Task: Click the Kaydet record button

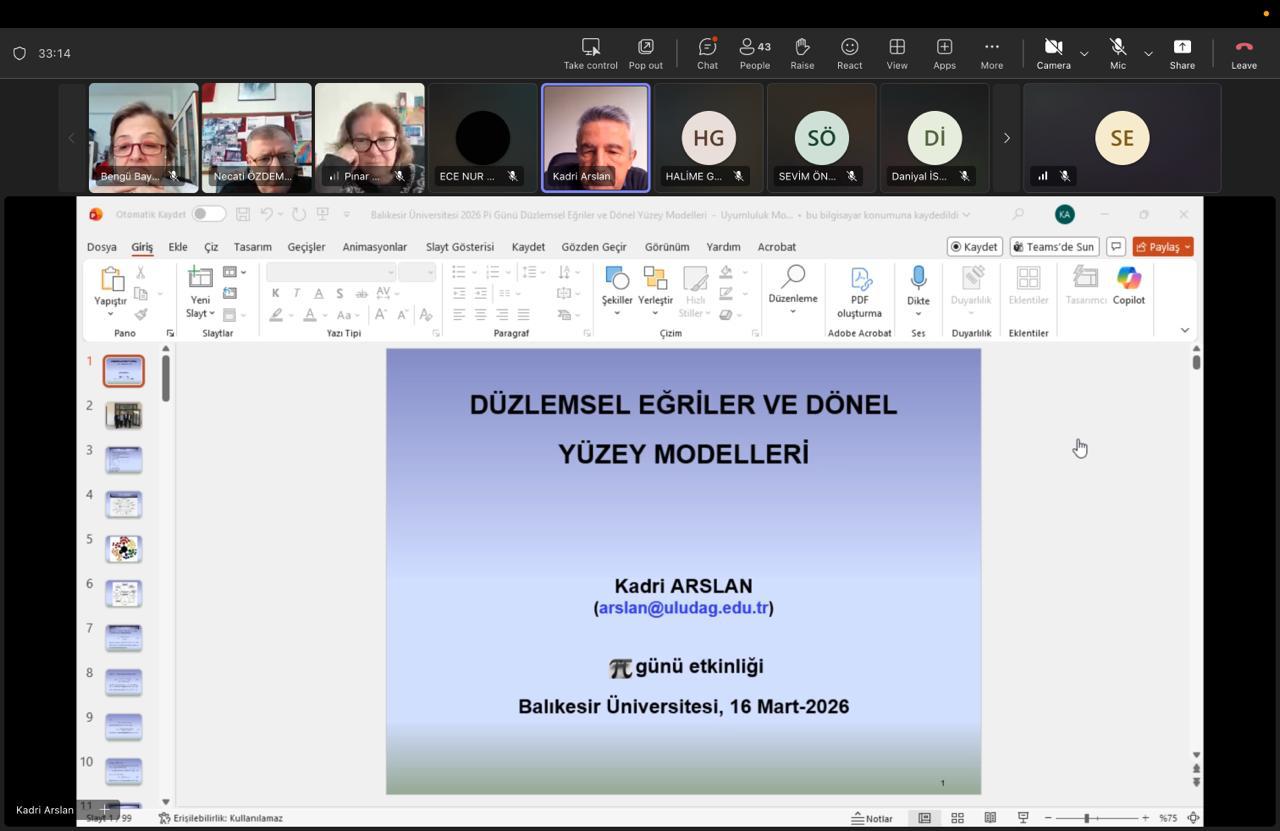Action: pos(974,247)
